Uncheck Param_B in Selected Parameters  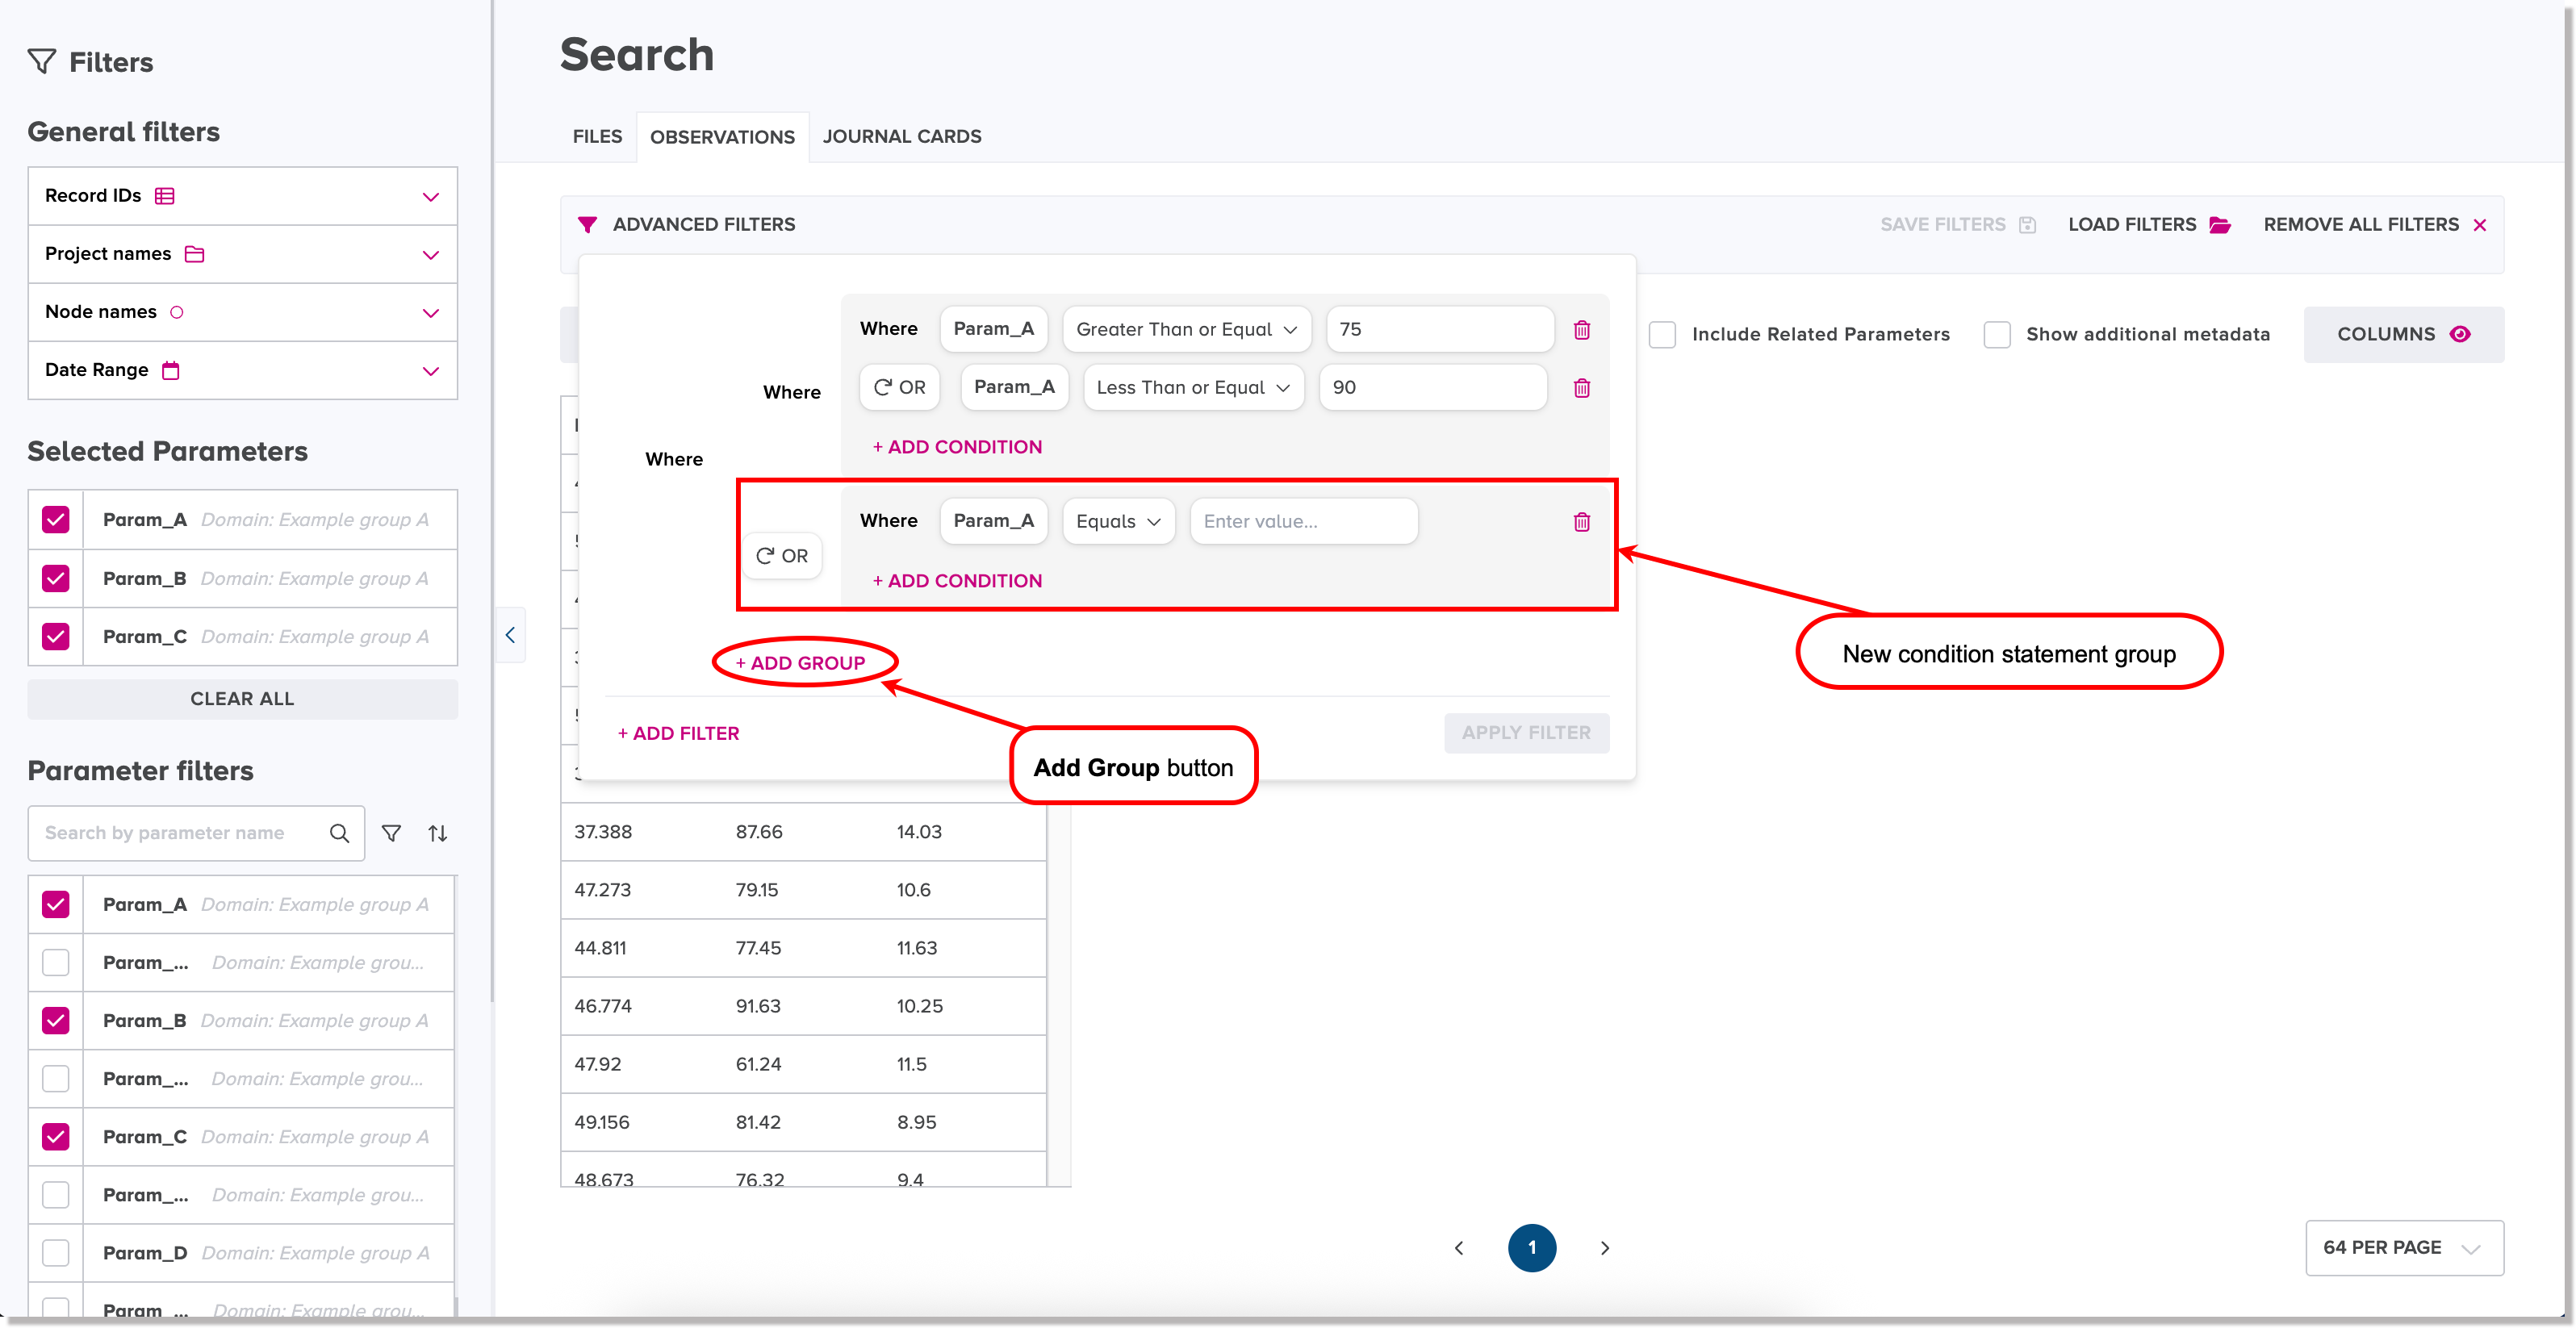[56, 578]
